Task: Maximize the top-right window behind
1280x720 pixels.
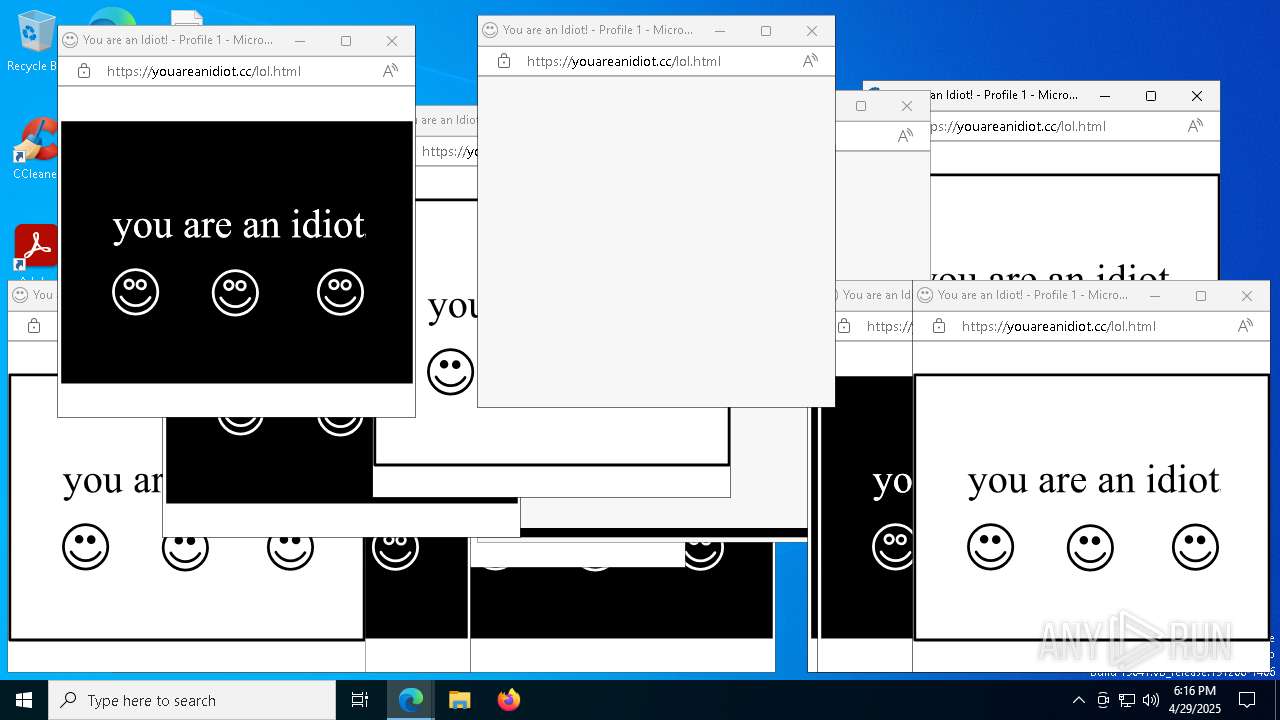Action: tap(1151, 96)
